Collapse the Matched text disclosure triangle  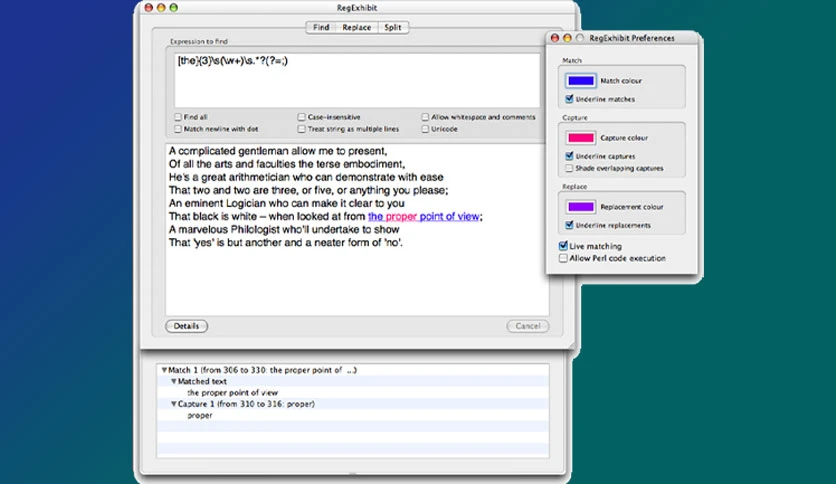pyautogui.click(x=174, y=382)
